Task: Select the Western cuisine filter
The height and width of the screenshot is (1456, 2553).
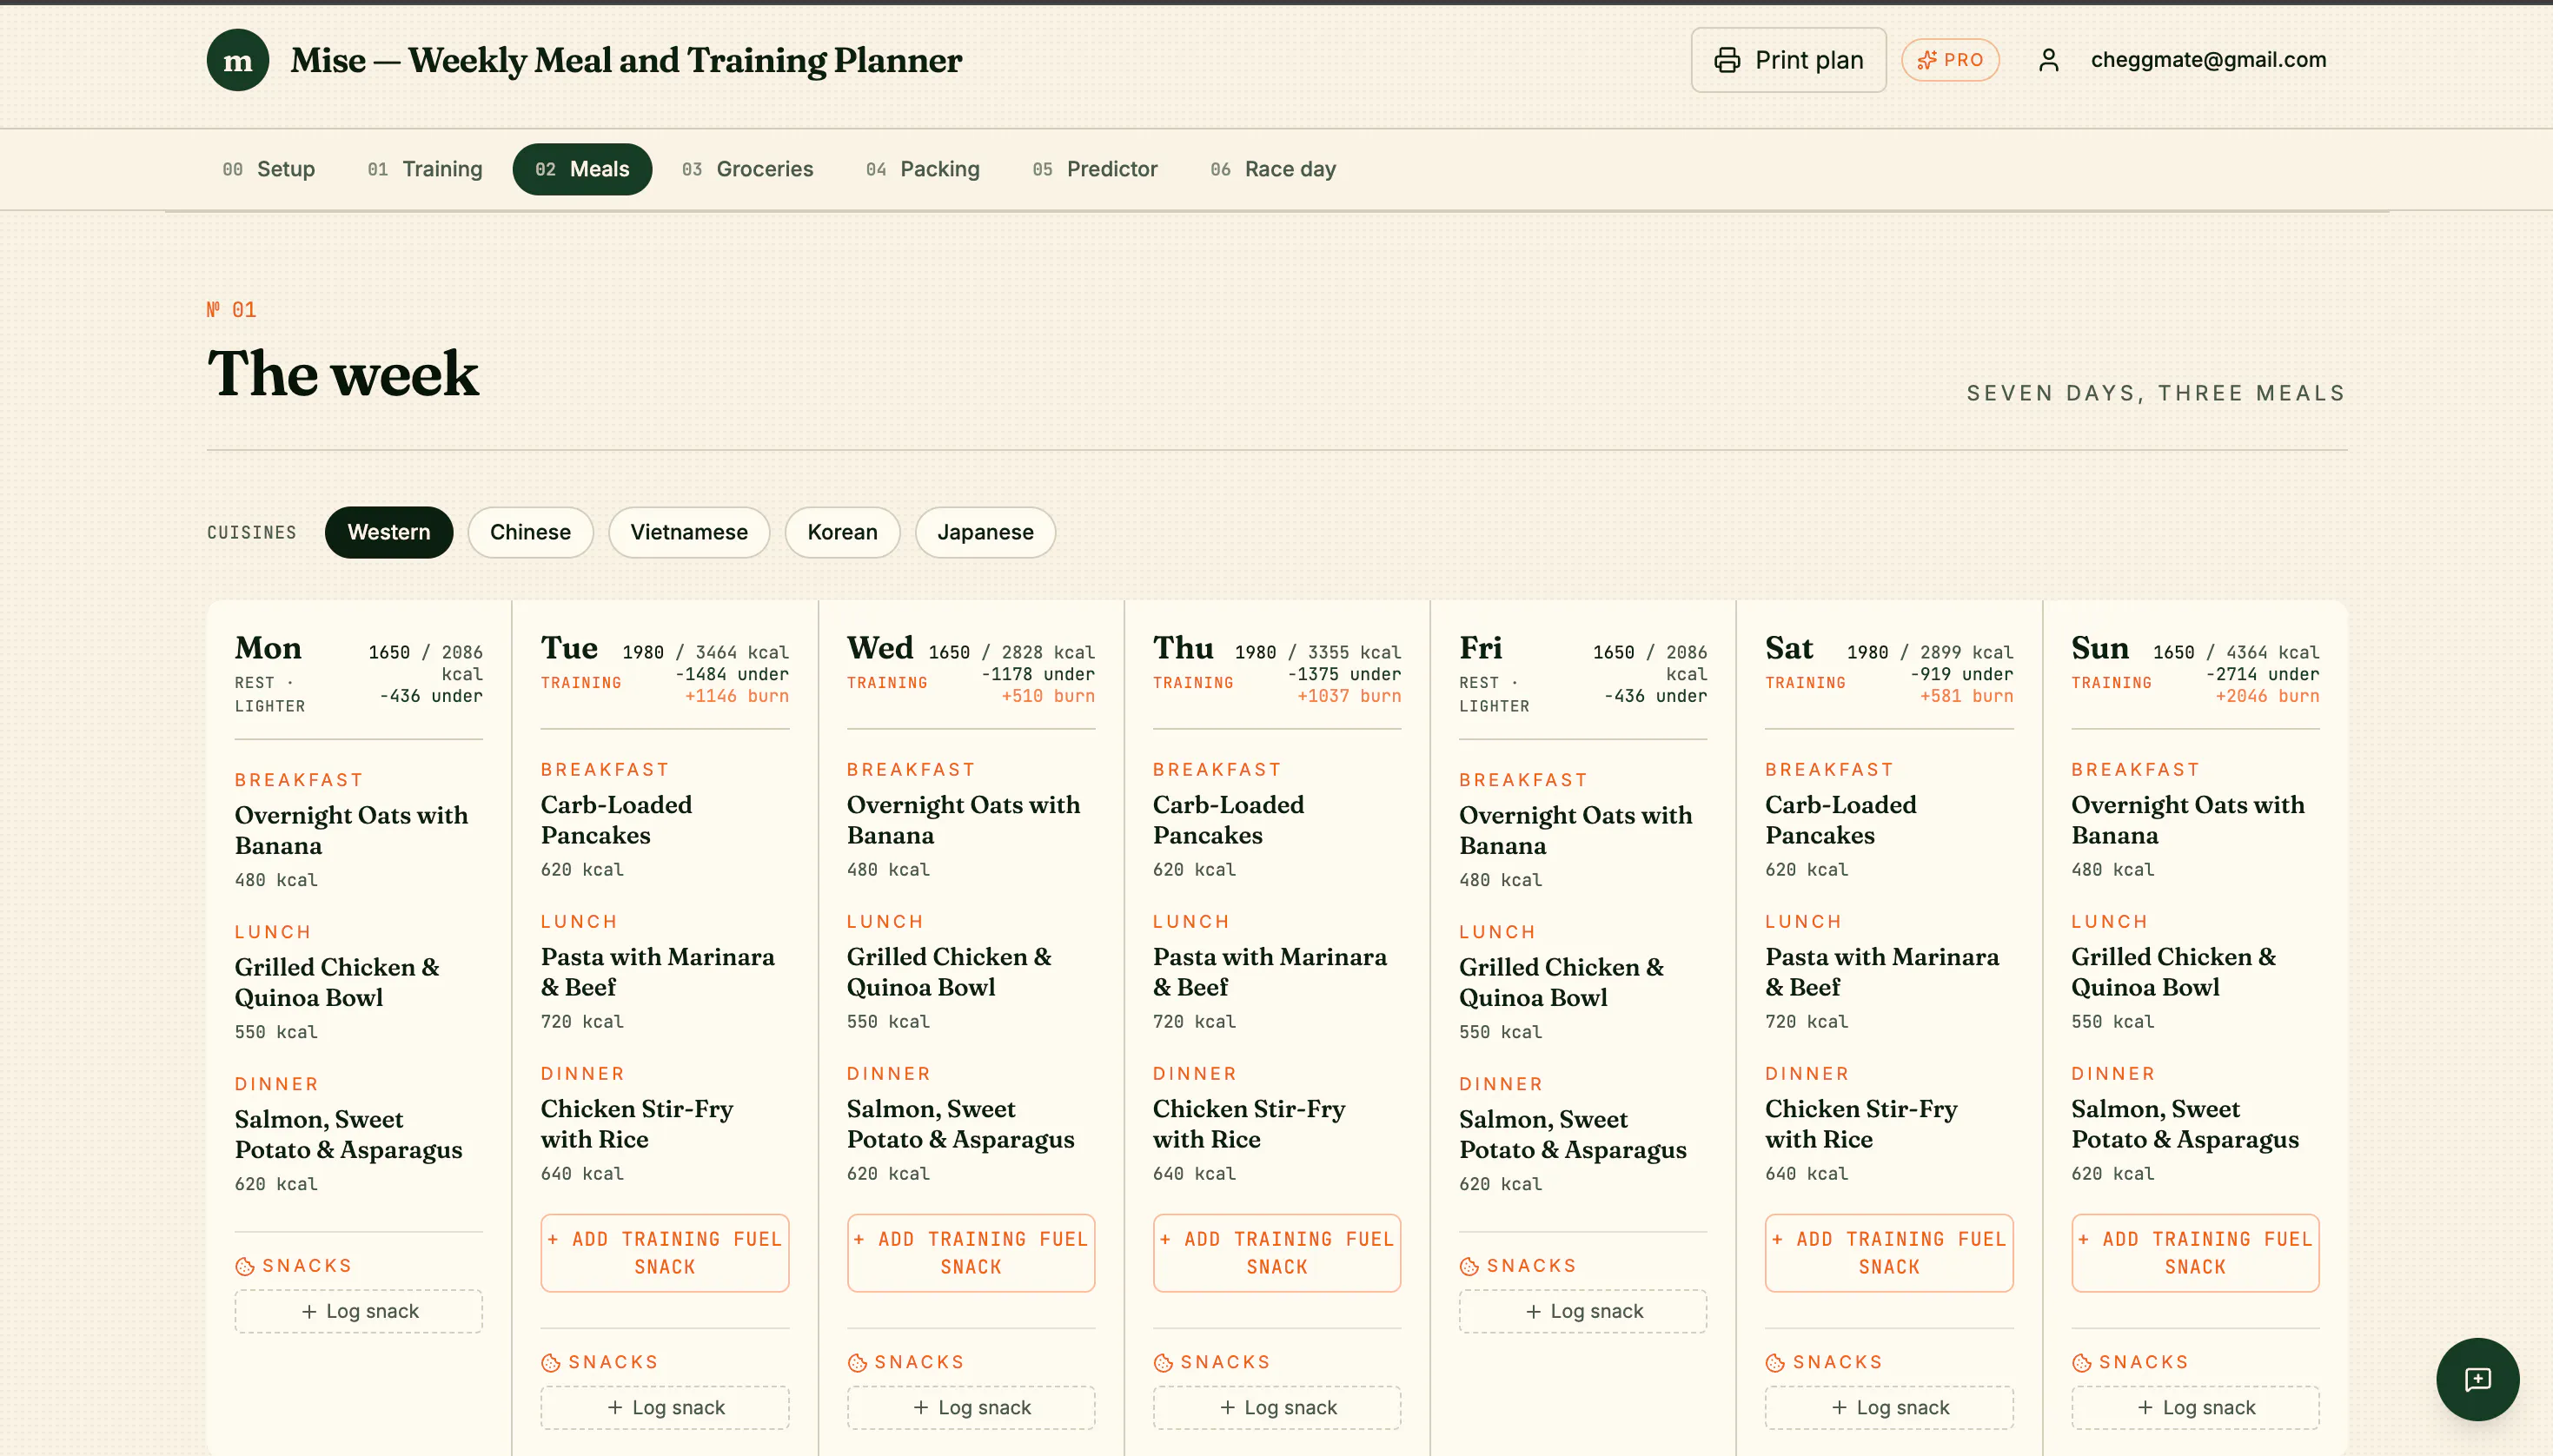Action: [x=389, y=532]
